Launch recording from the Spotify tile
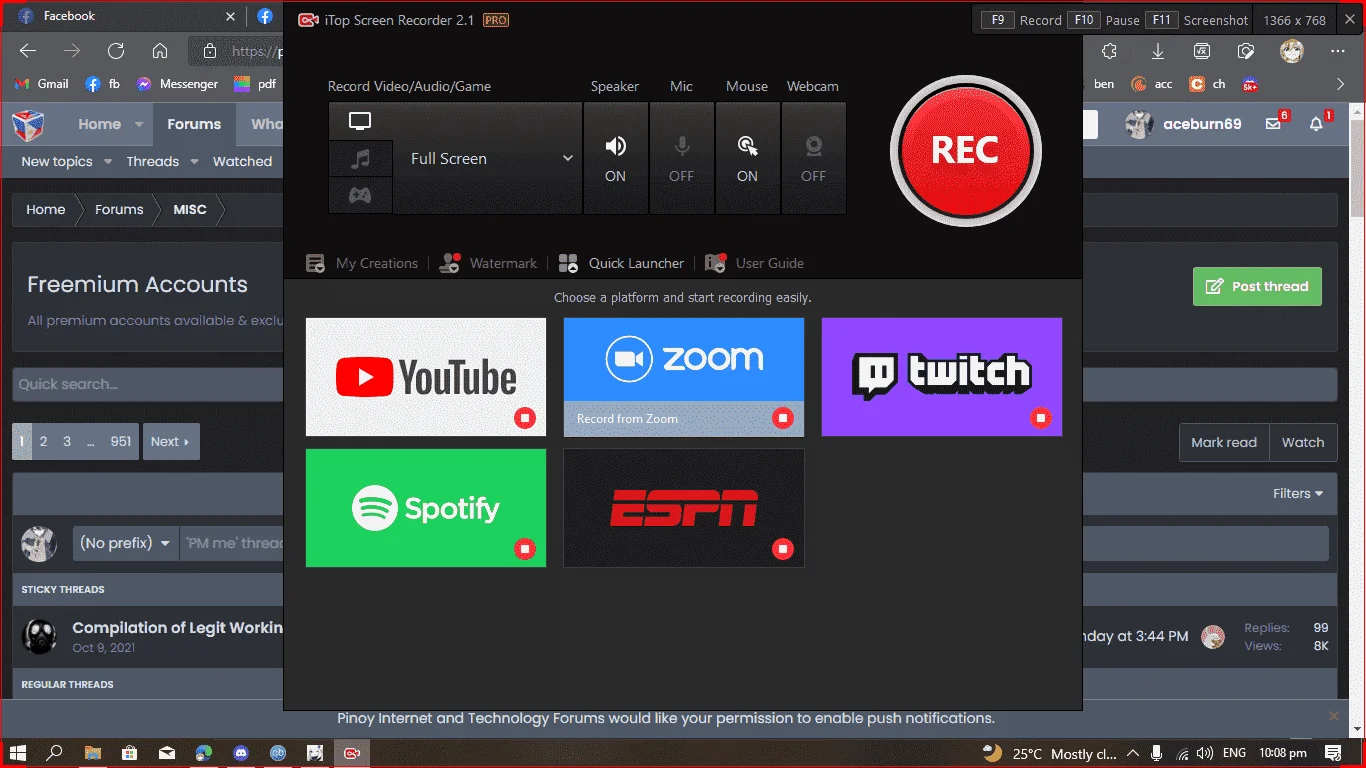1366x768 pixels. (426, 508)
